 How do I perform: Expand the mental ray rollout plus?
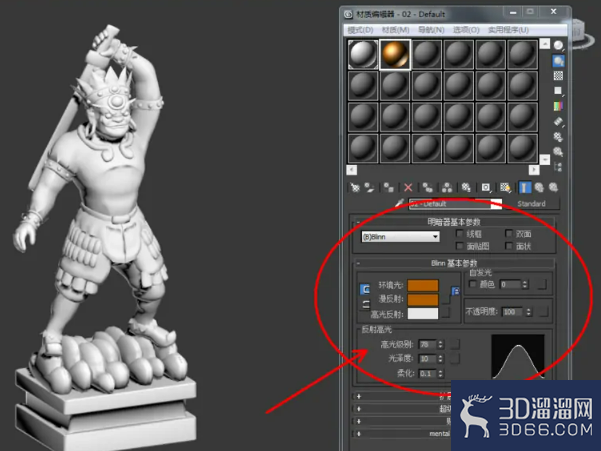(x=359, y=434)
